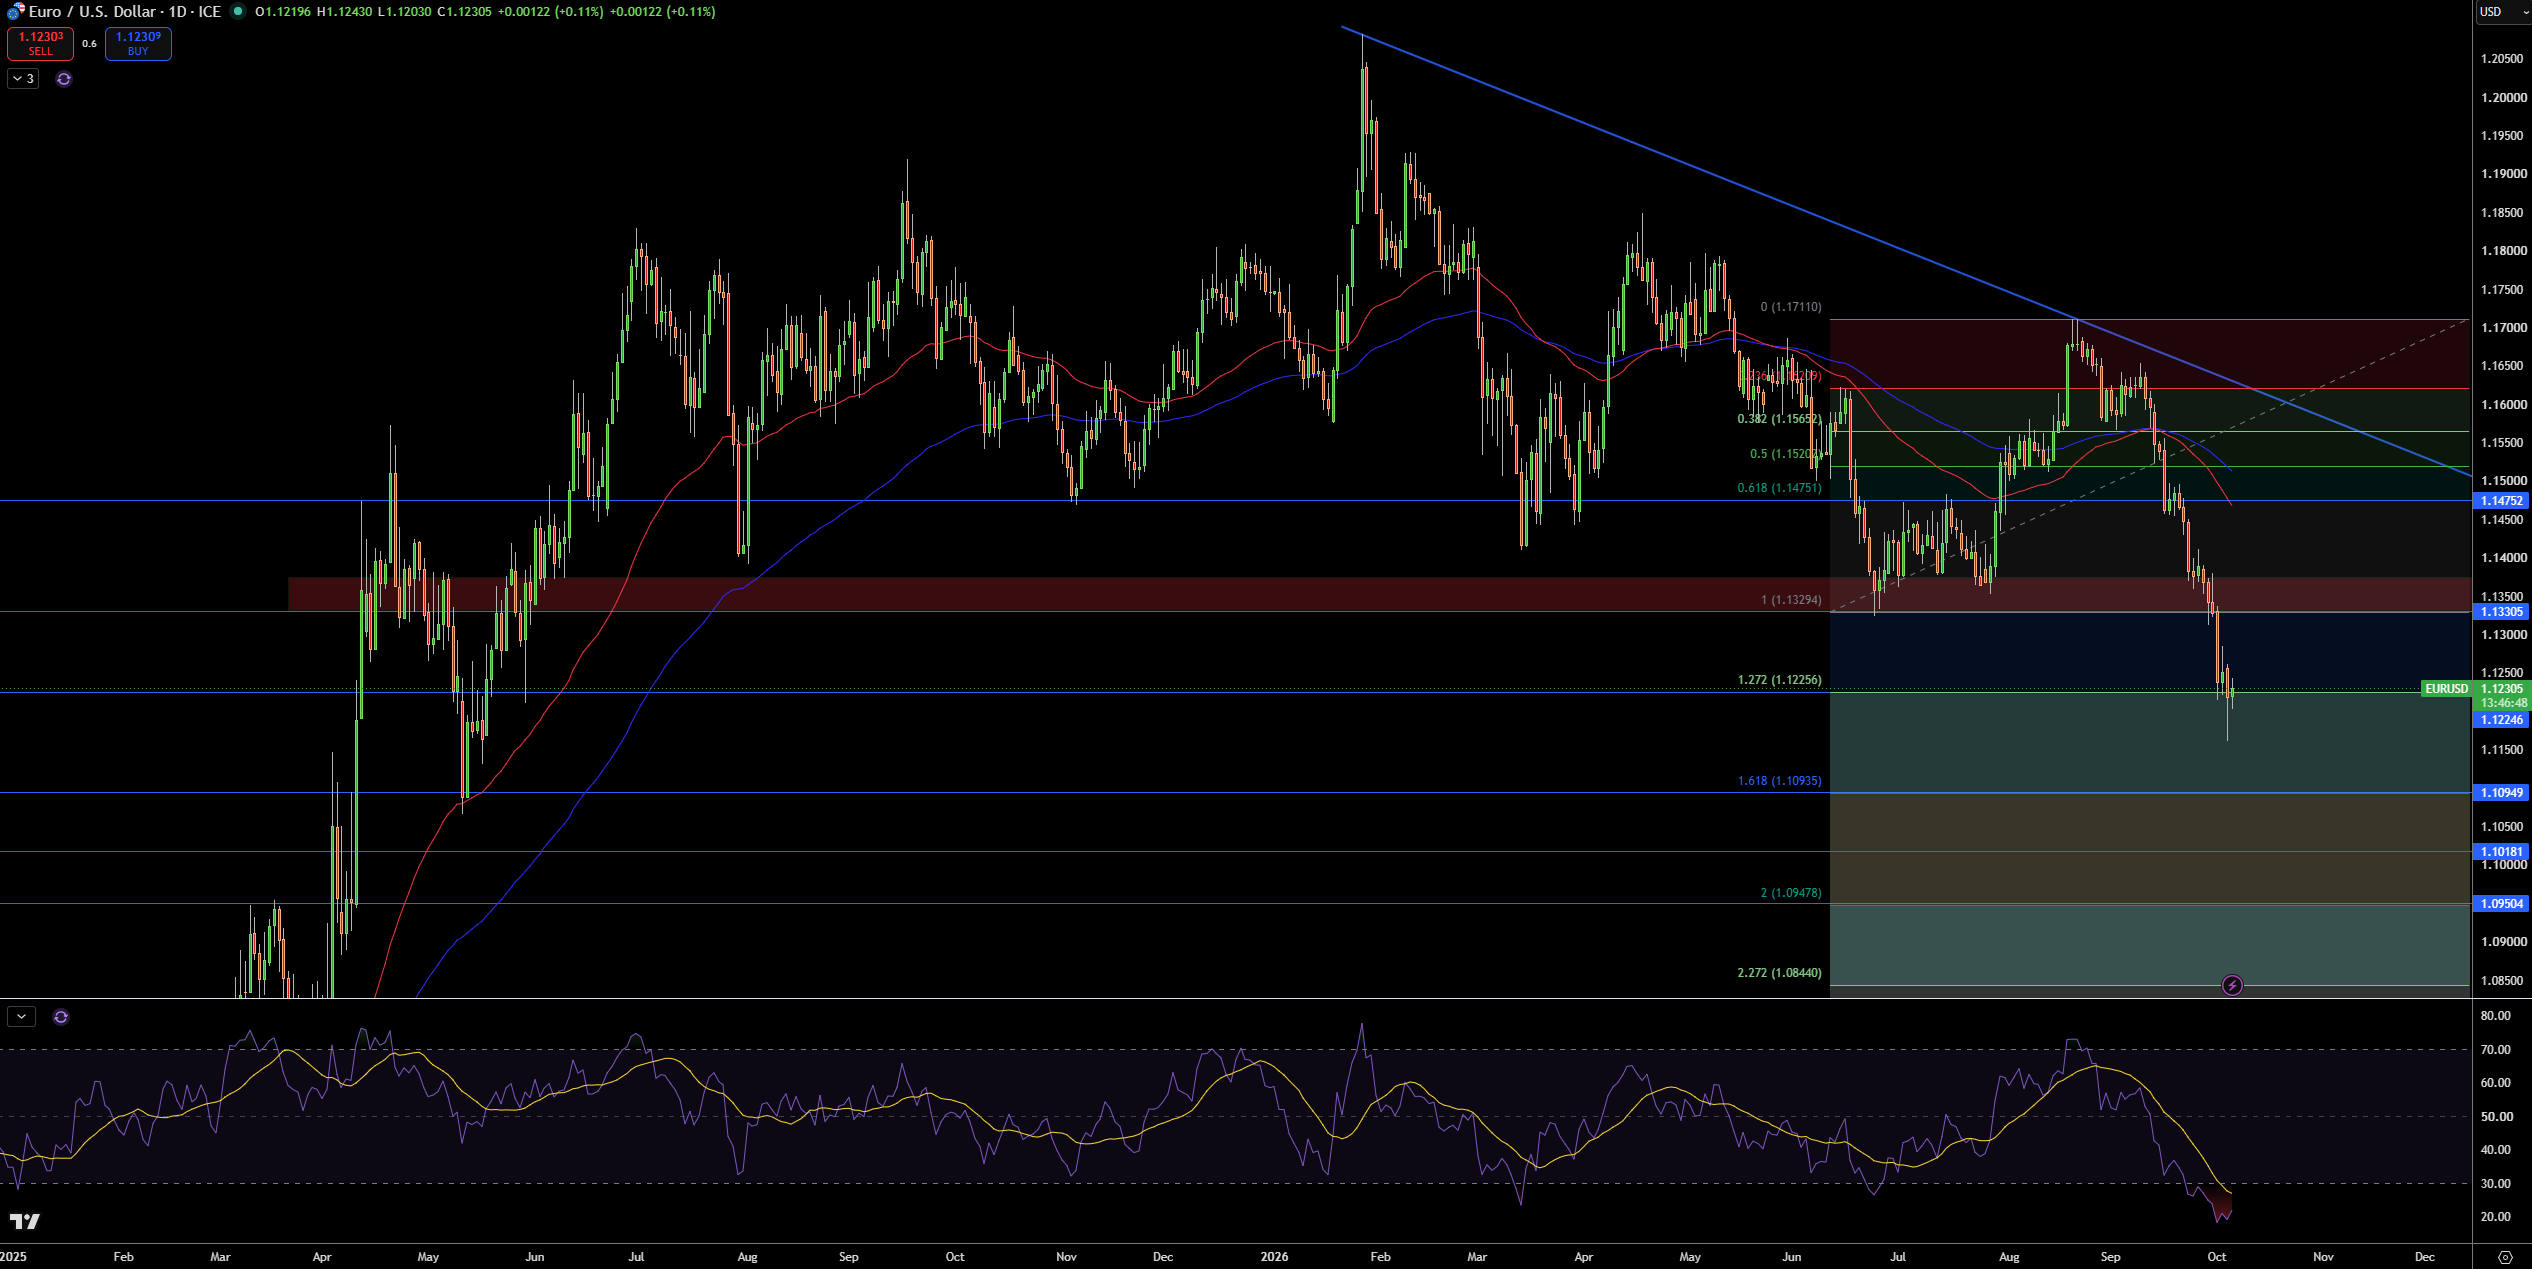Click the RSI 70.00 scale label
The image size is (2532, 1269).
2496,1050
